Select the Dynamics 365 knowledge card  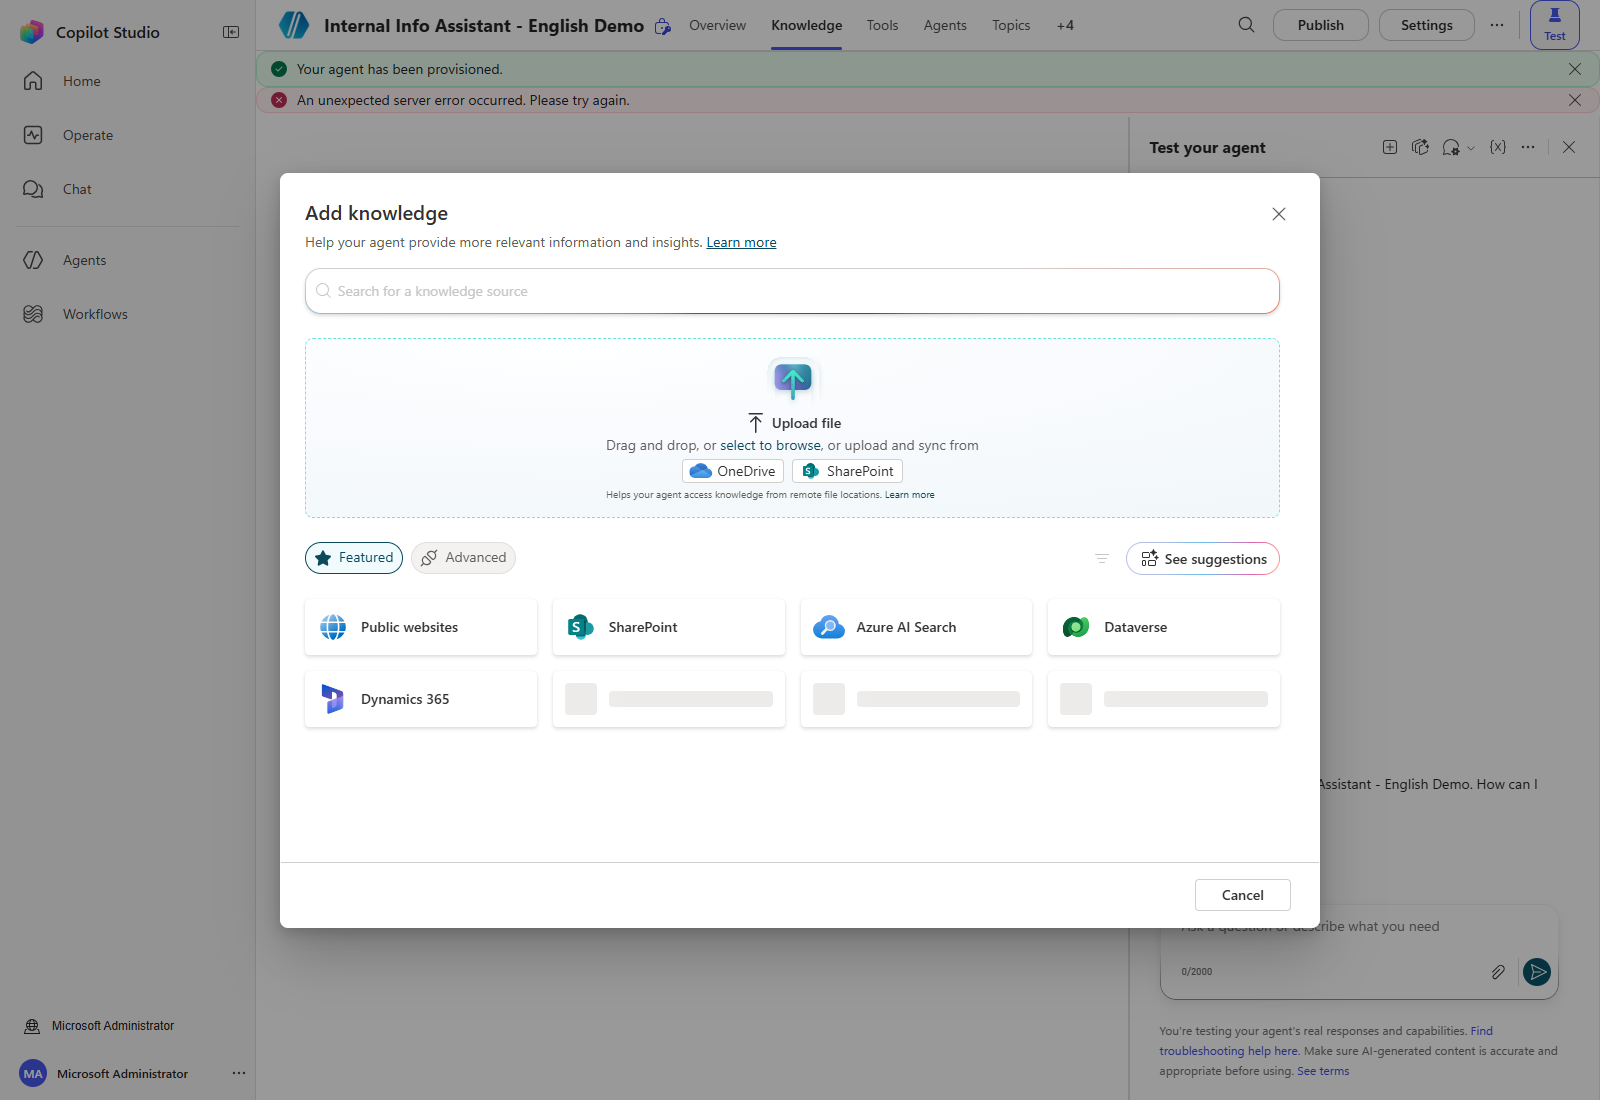(x=421, y=699)
